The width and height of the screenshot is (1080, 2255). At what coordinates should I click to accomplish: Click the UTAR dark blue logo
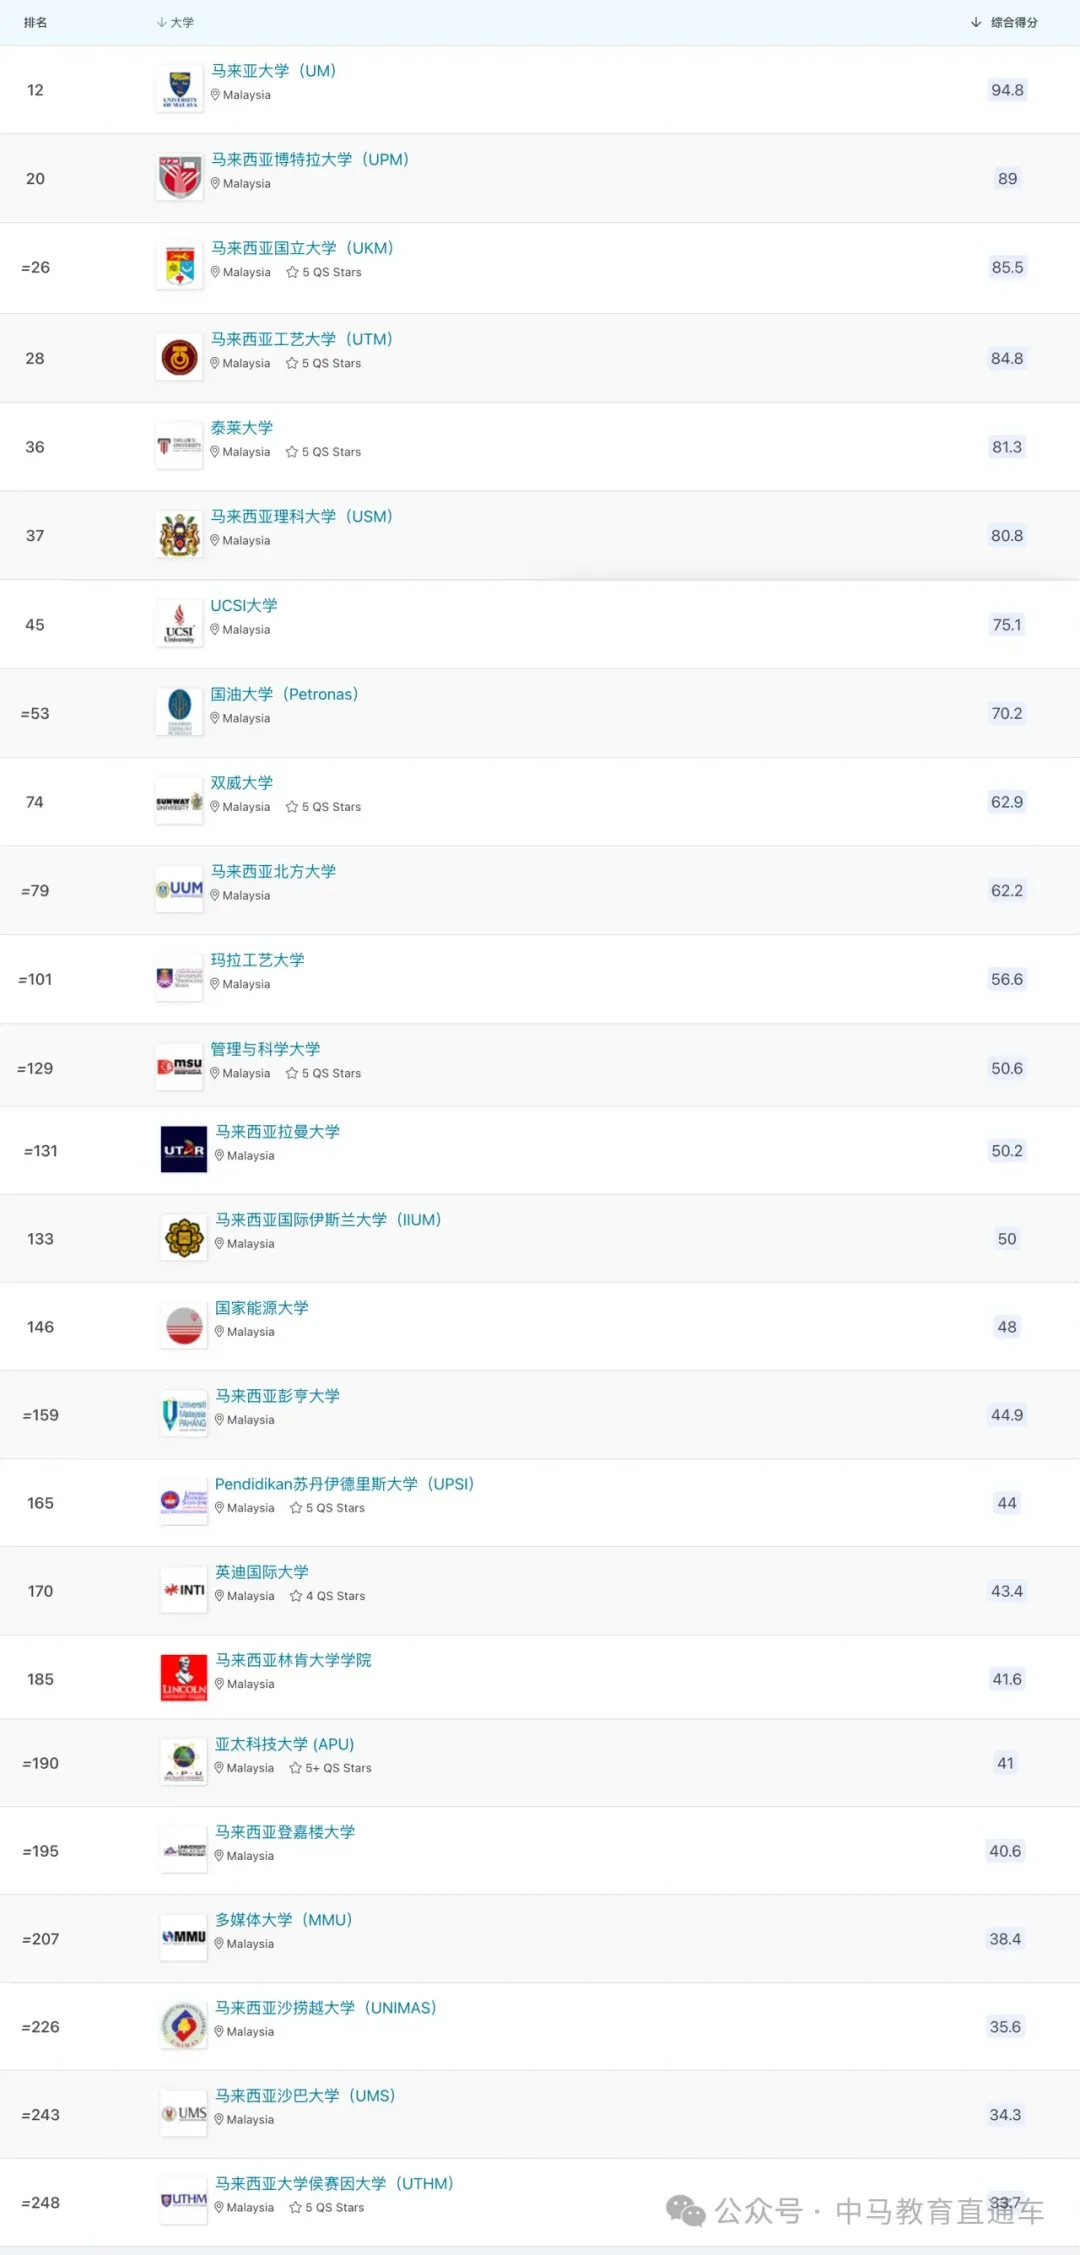(x=184, y=1150)
